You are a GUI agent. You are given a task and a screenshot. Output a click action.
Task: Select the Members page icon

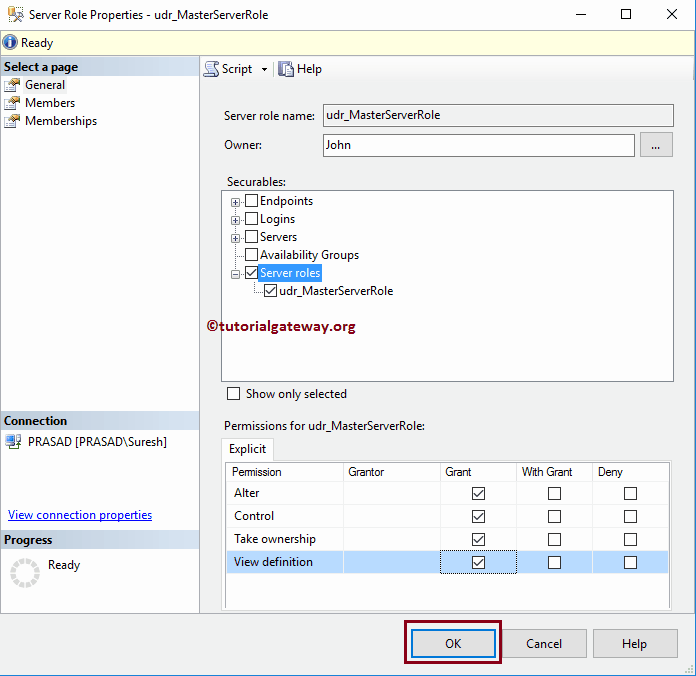(13, 103)
